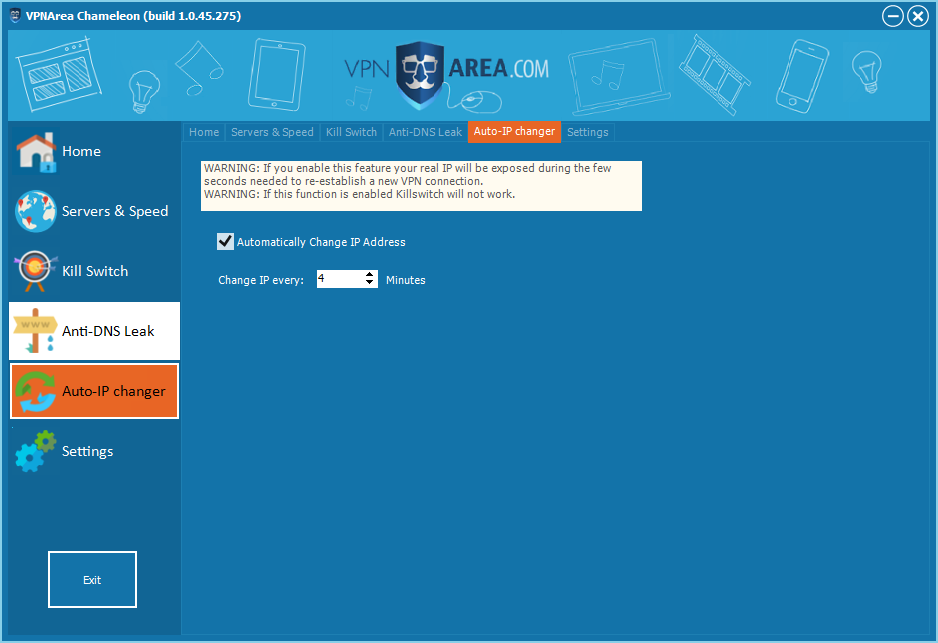The height and width of the screenshot is (643, 938).
Task: Click the Killswitch warning text box
Action: (421, 185)
